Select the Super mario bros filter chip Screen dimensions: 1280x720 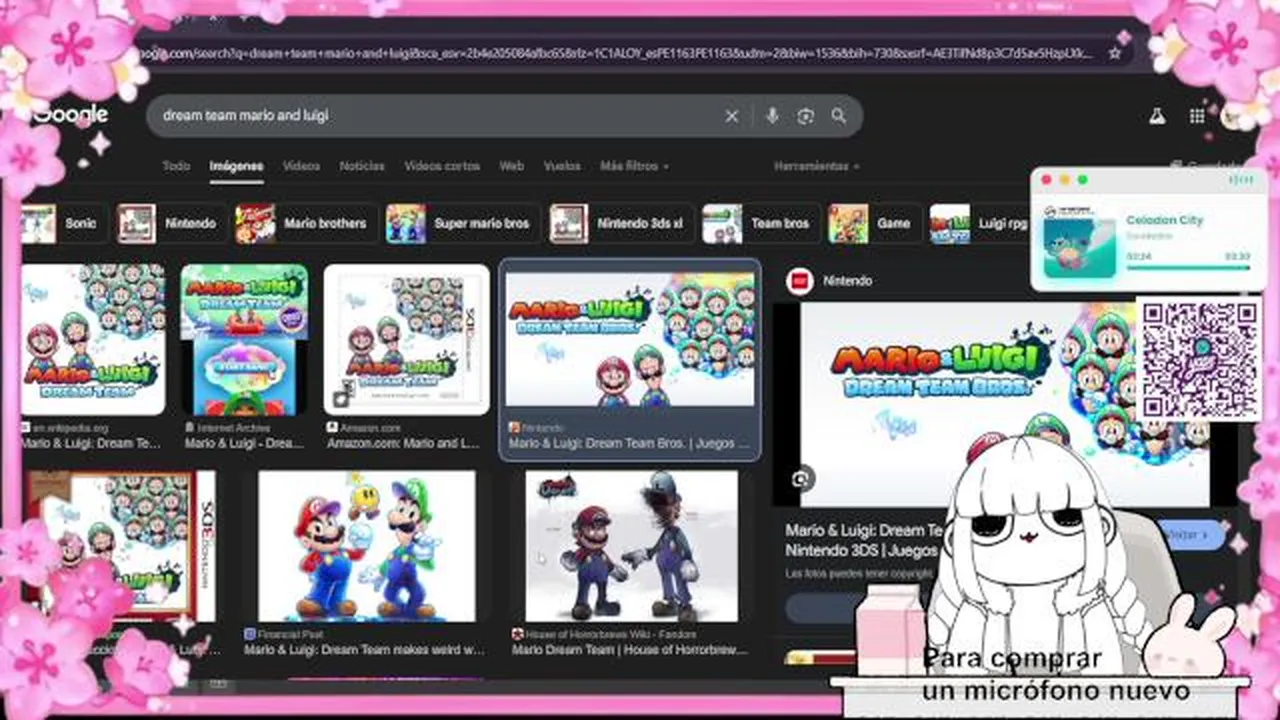[462, 224]
